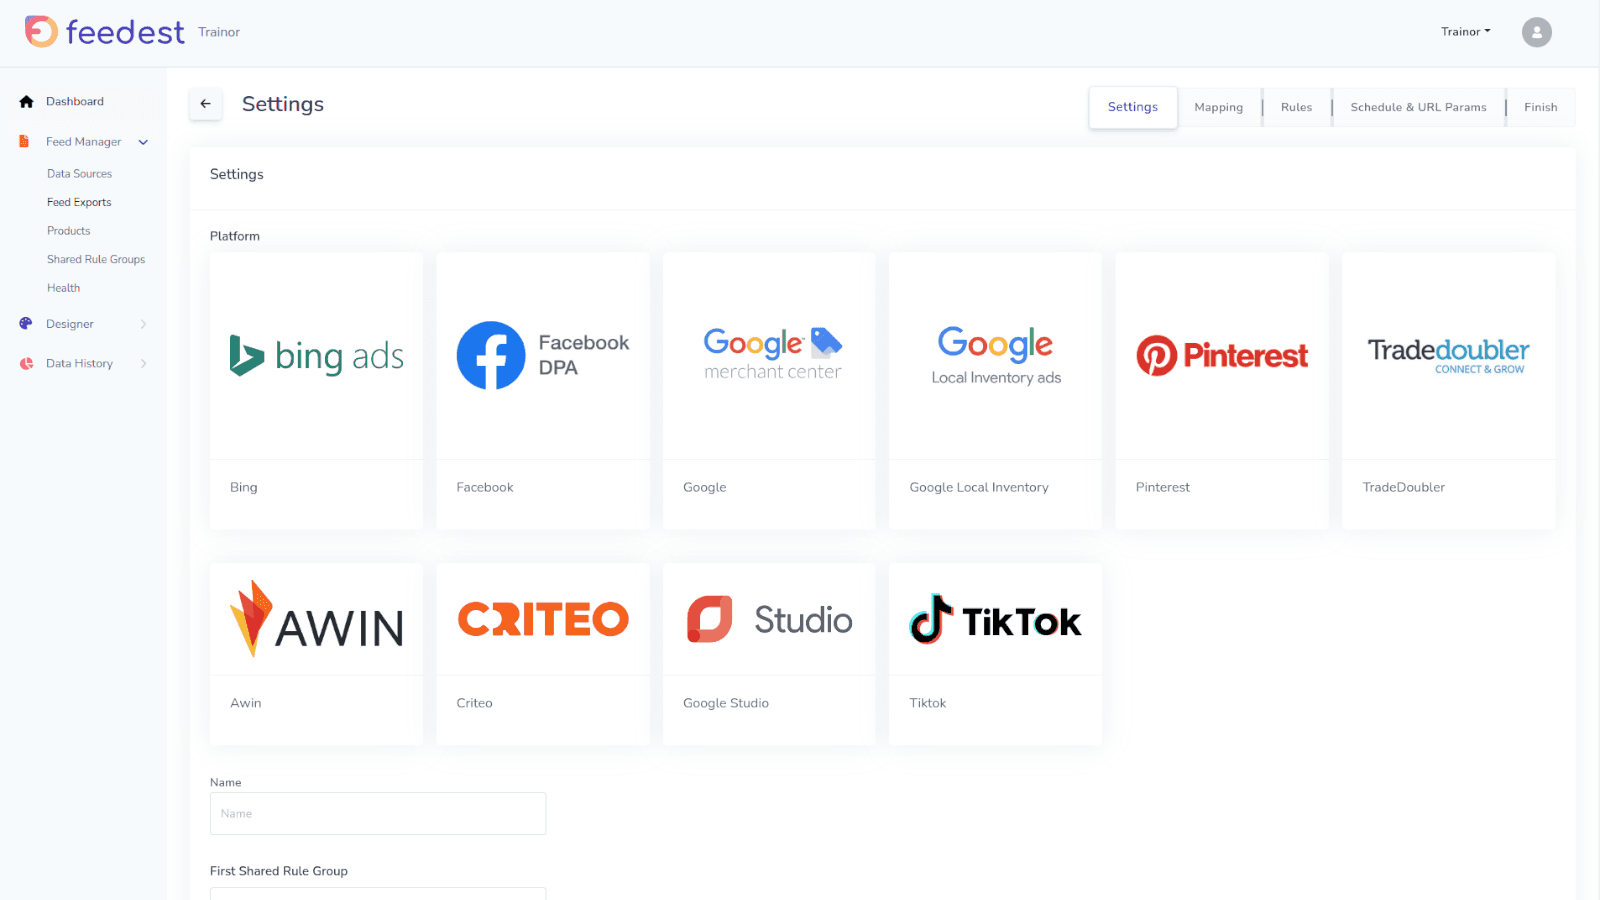
Task: Switch to the Mapping tab
Action: click(x=1218, y=108)
